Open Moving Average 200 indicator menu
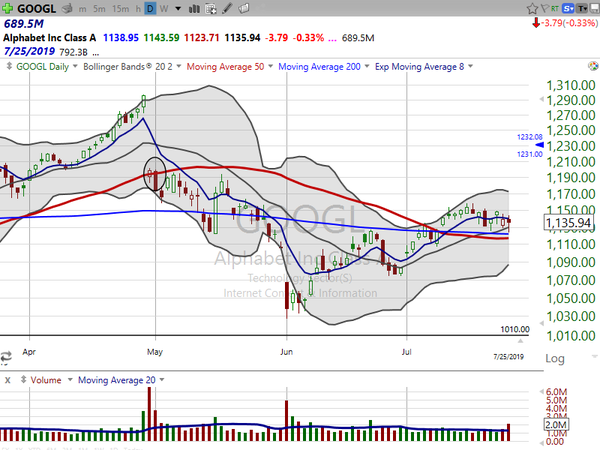Viewport: 600px width, 450px height. coord(320,67)
